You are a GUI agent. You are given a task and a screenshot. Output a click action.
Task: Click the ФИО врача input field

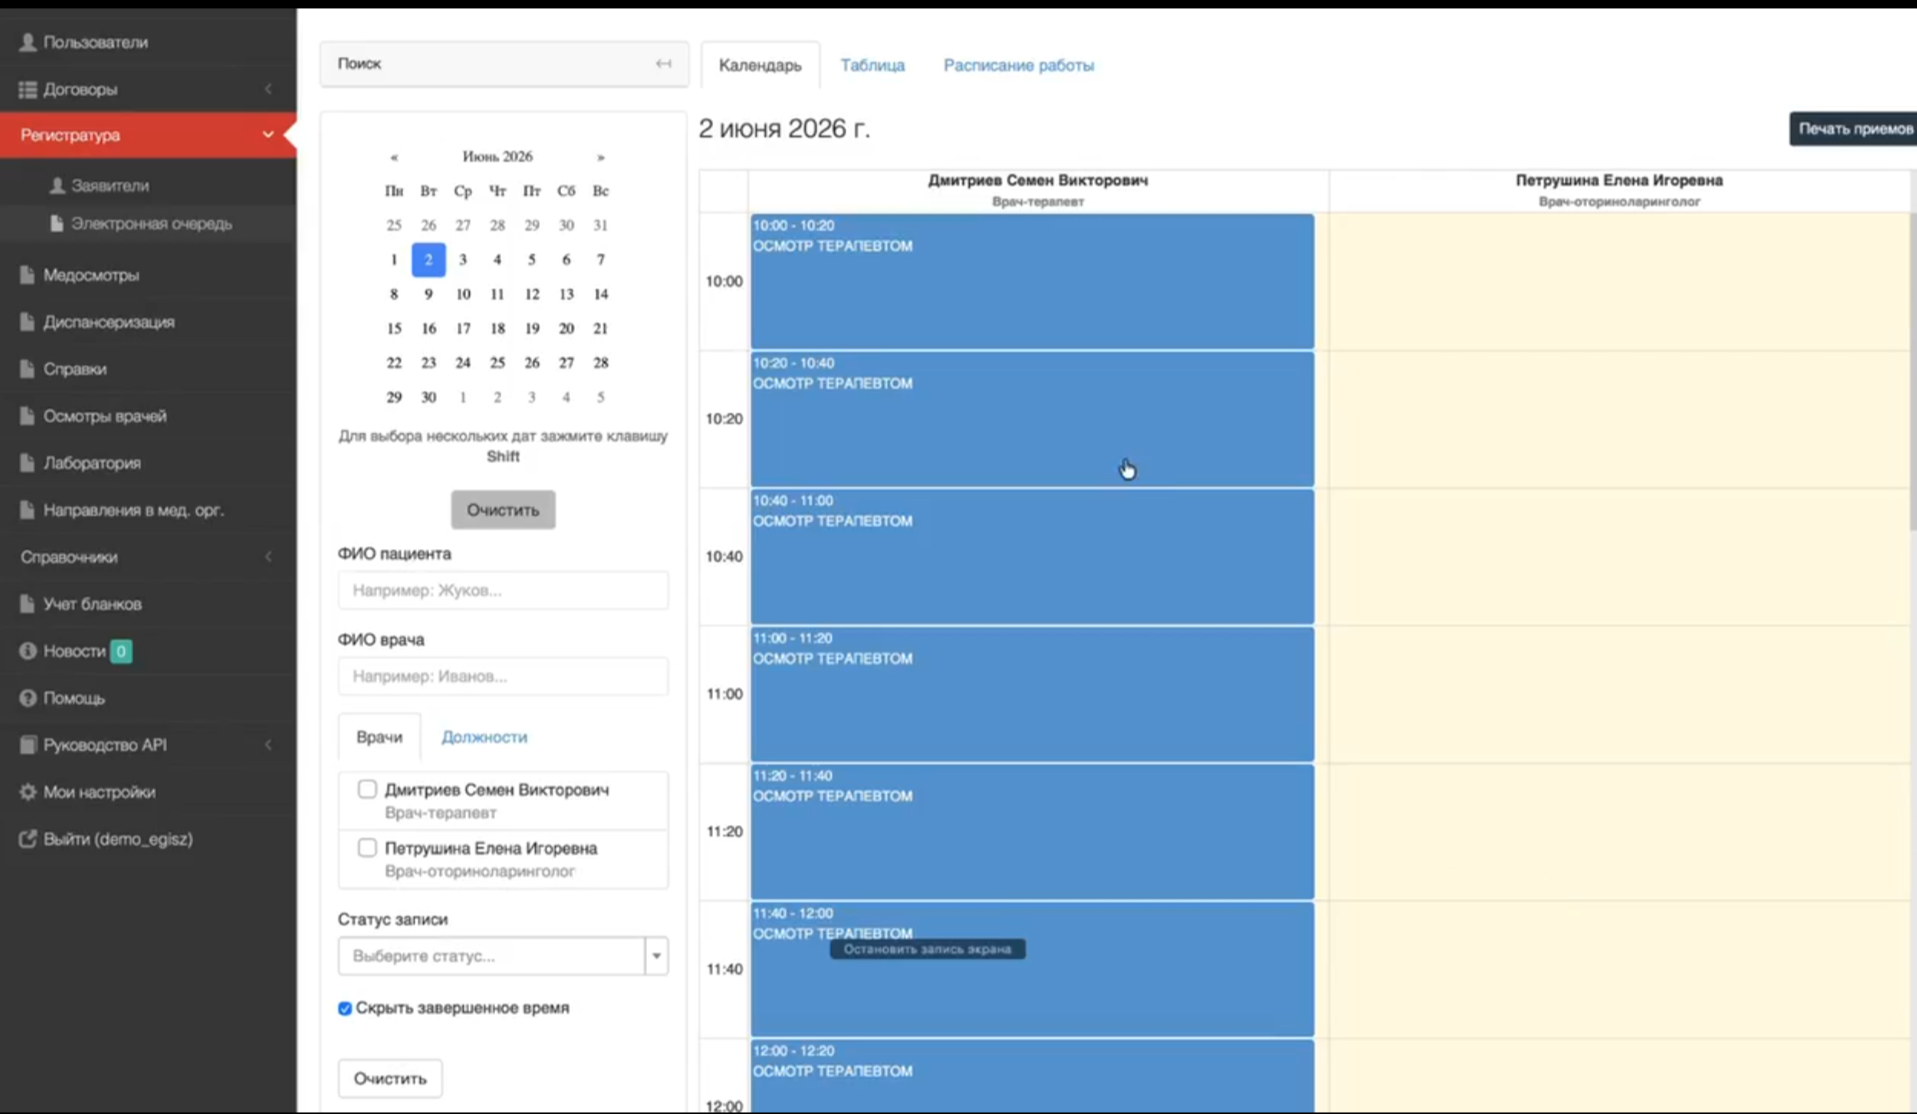(503, 676)
